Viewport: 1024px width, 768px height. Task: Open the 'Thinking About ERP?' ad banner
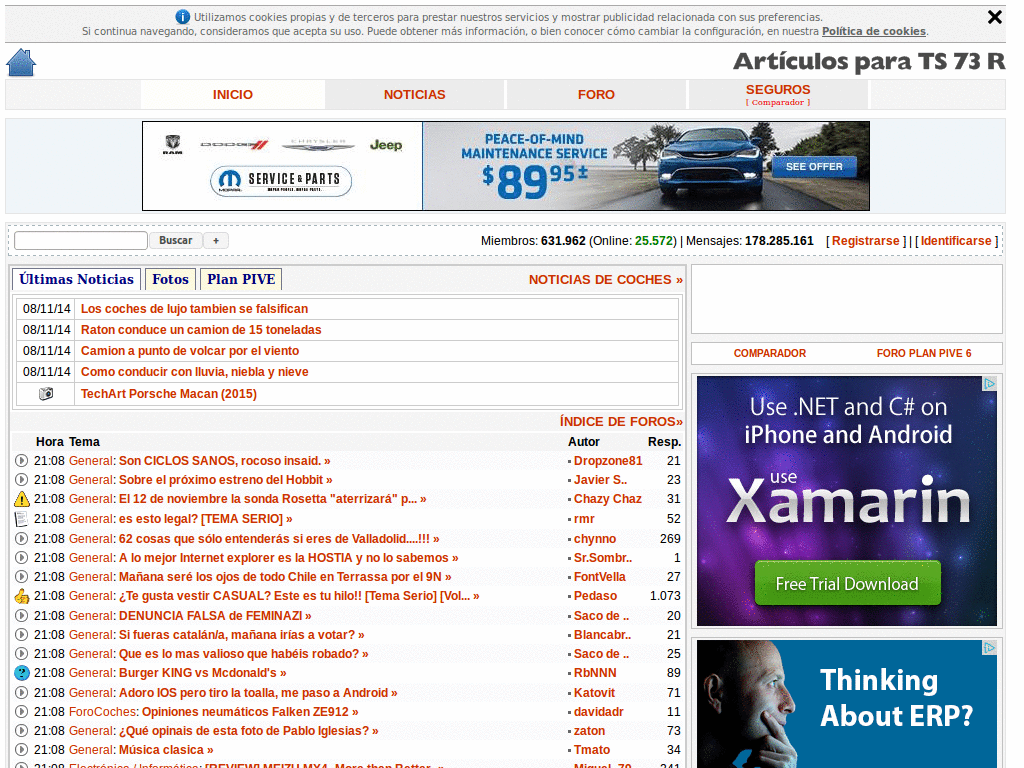pos(847,704)
